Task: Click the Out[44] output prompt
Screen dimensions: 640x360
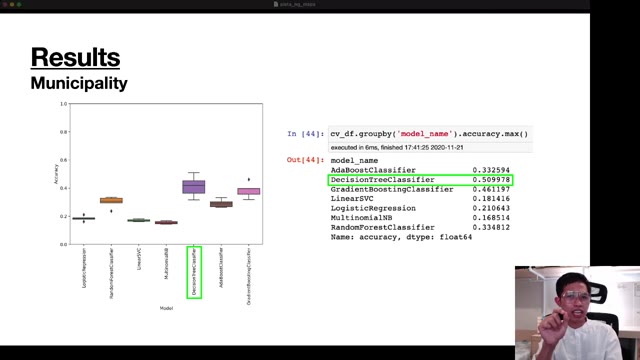Action: click(x=305, y=160)
